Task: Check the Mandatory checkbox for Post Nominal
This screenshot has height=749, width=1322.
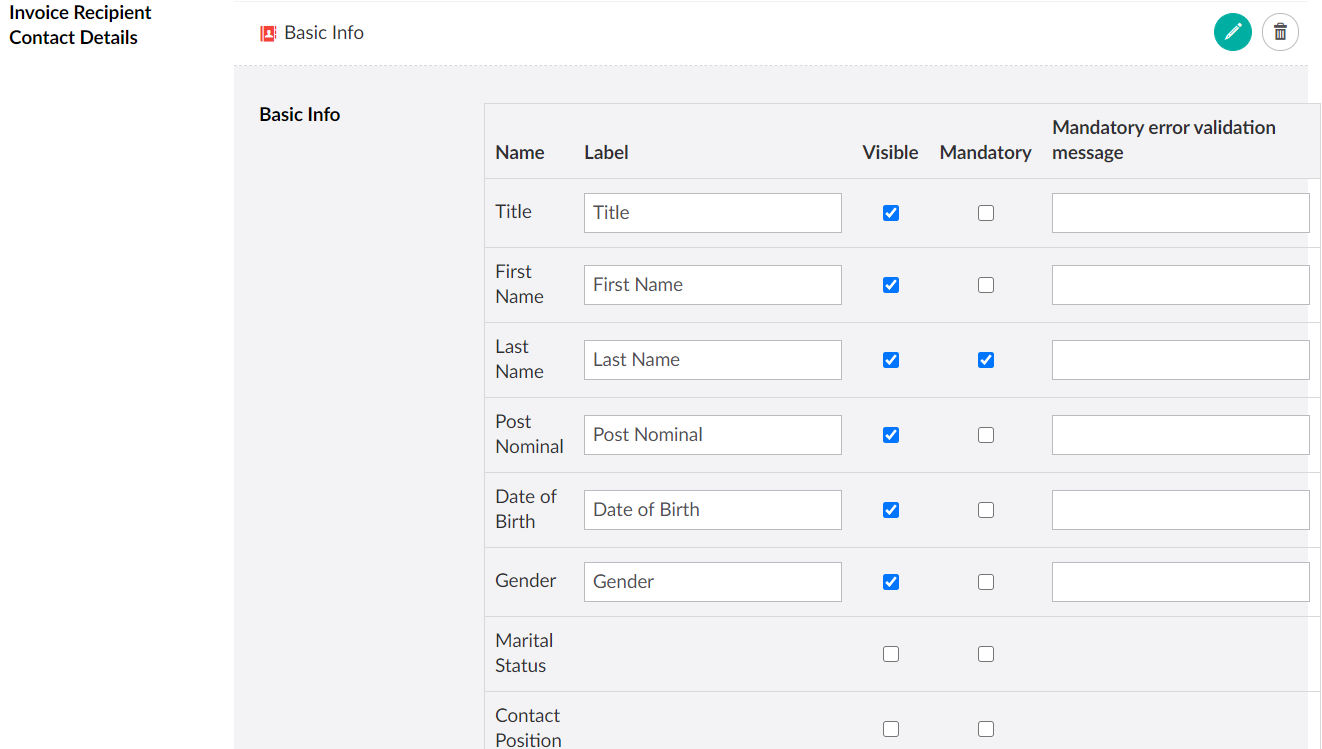Action: click(x=986, y=434)
